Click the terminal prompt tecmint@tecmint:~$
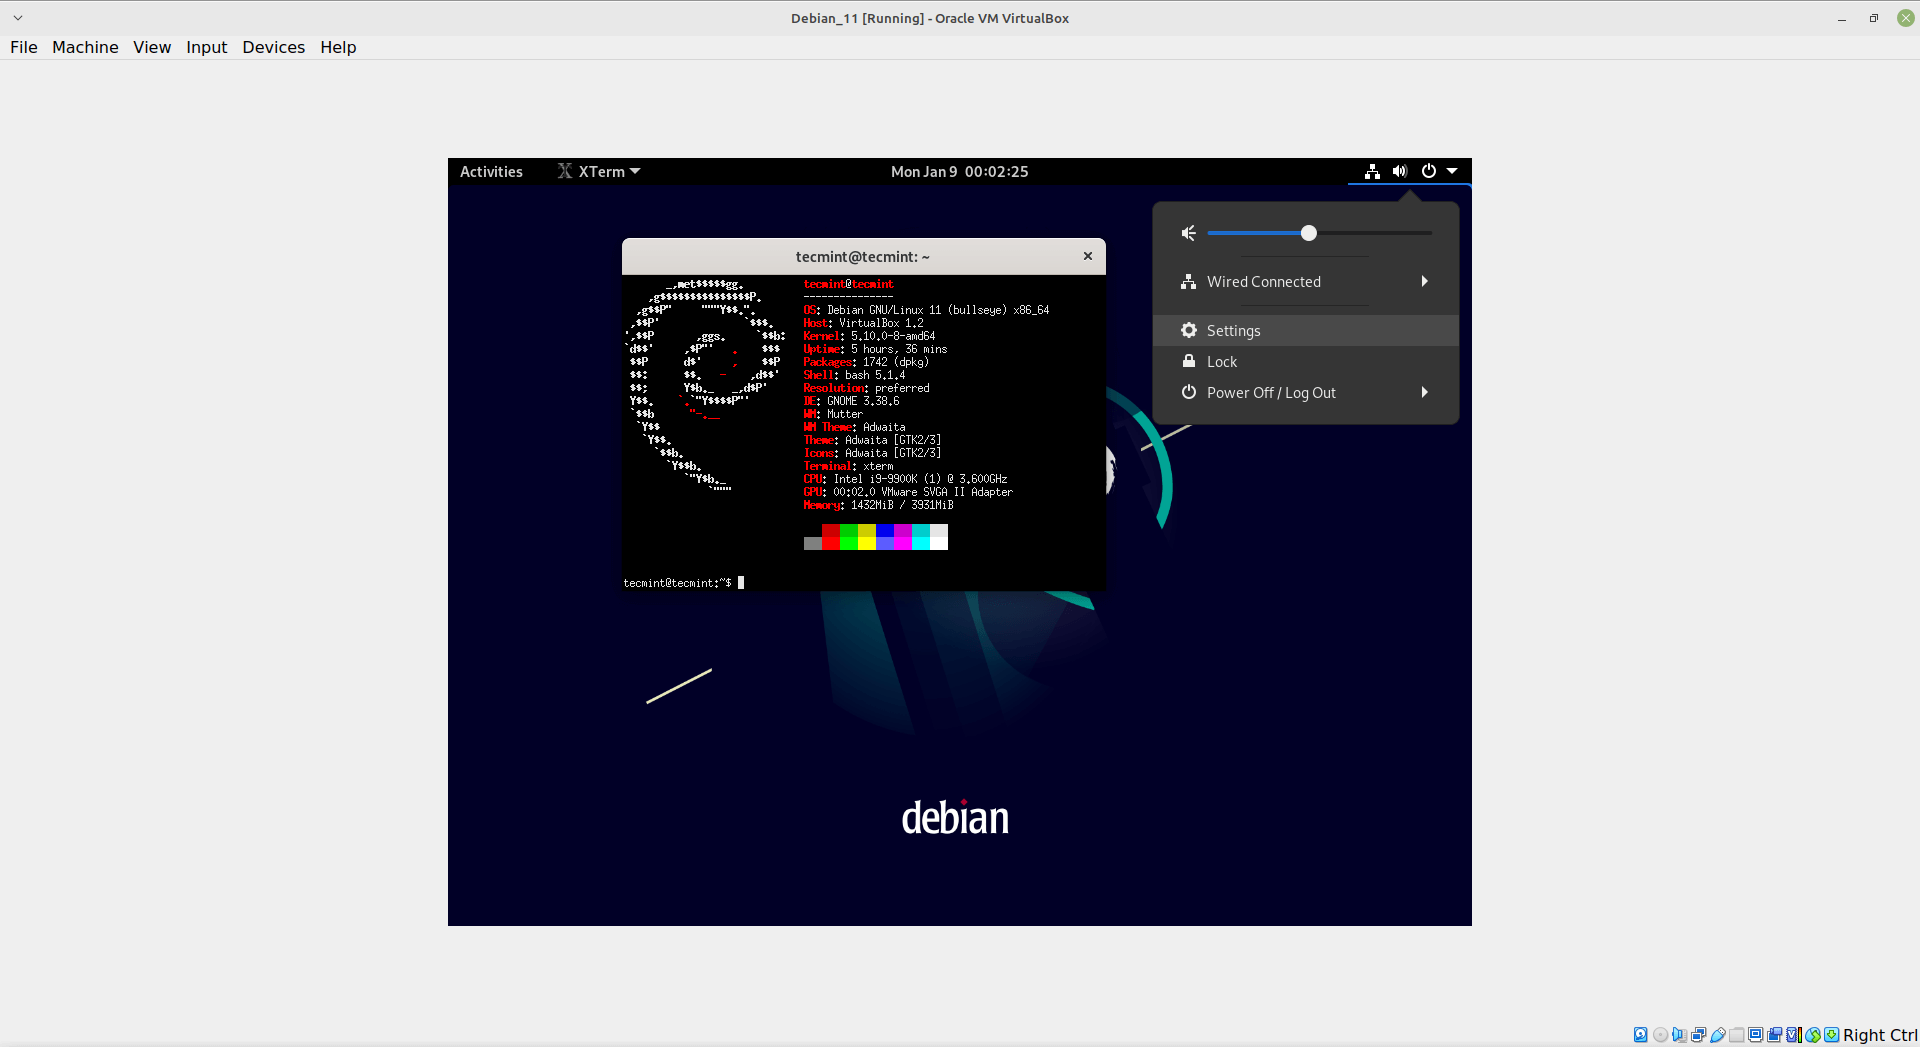Viewport: 1920px width, 1047px height. 677,583
